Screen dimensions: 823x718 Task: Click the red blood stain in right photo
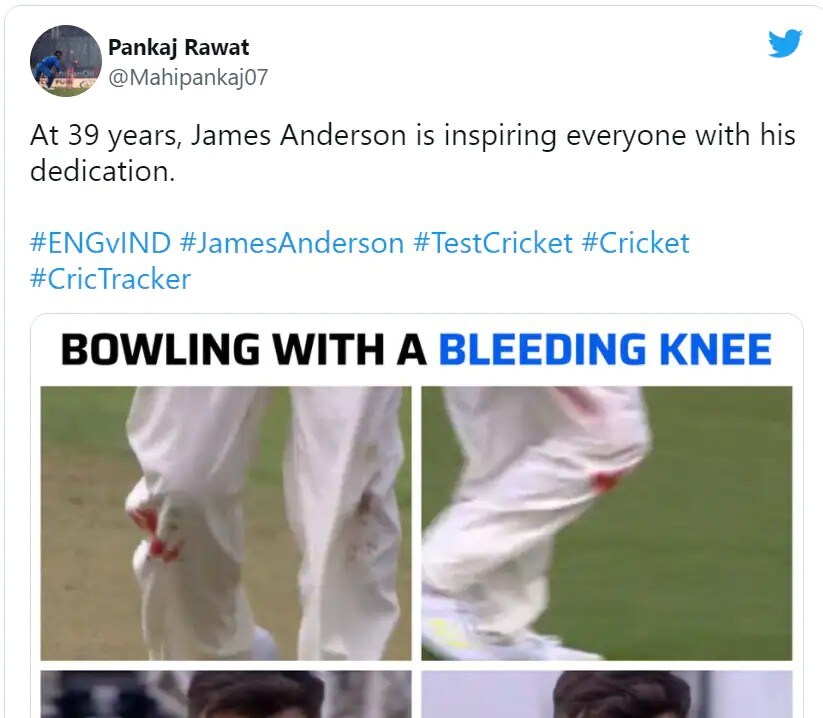[x=604, y=481]
